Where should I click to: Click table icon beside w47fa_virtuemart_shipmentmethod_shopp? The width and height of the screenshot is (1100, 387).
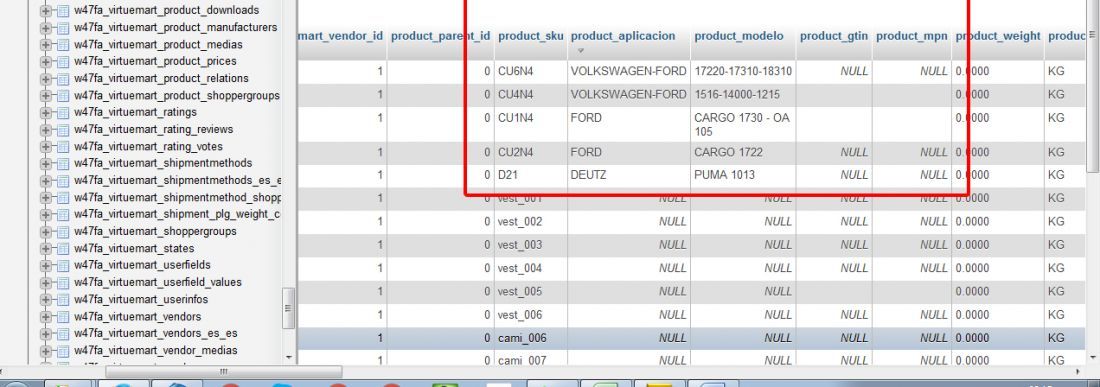coord(62,198)
